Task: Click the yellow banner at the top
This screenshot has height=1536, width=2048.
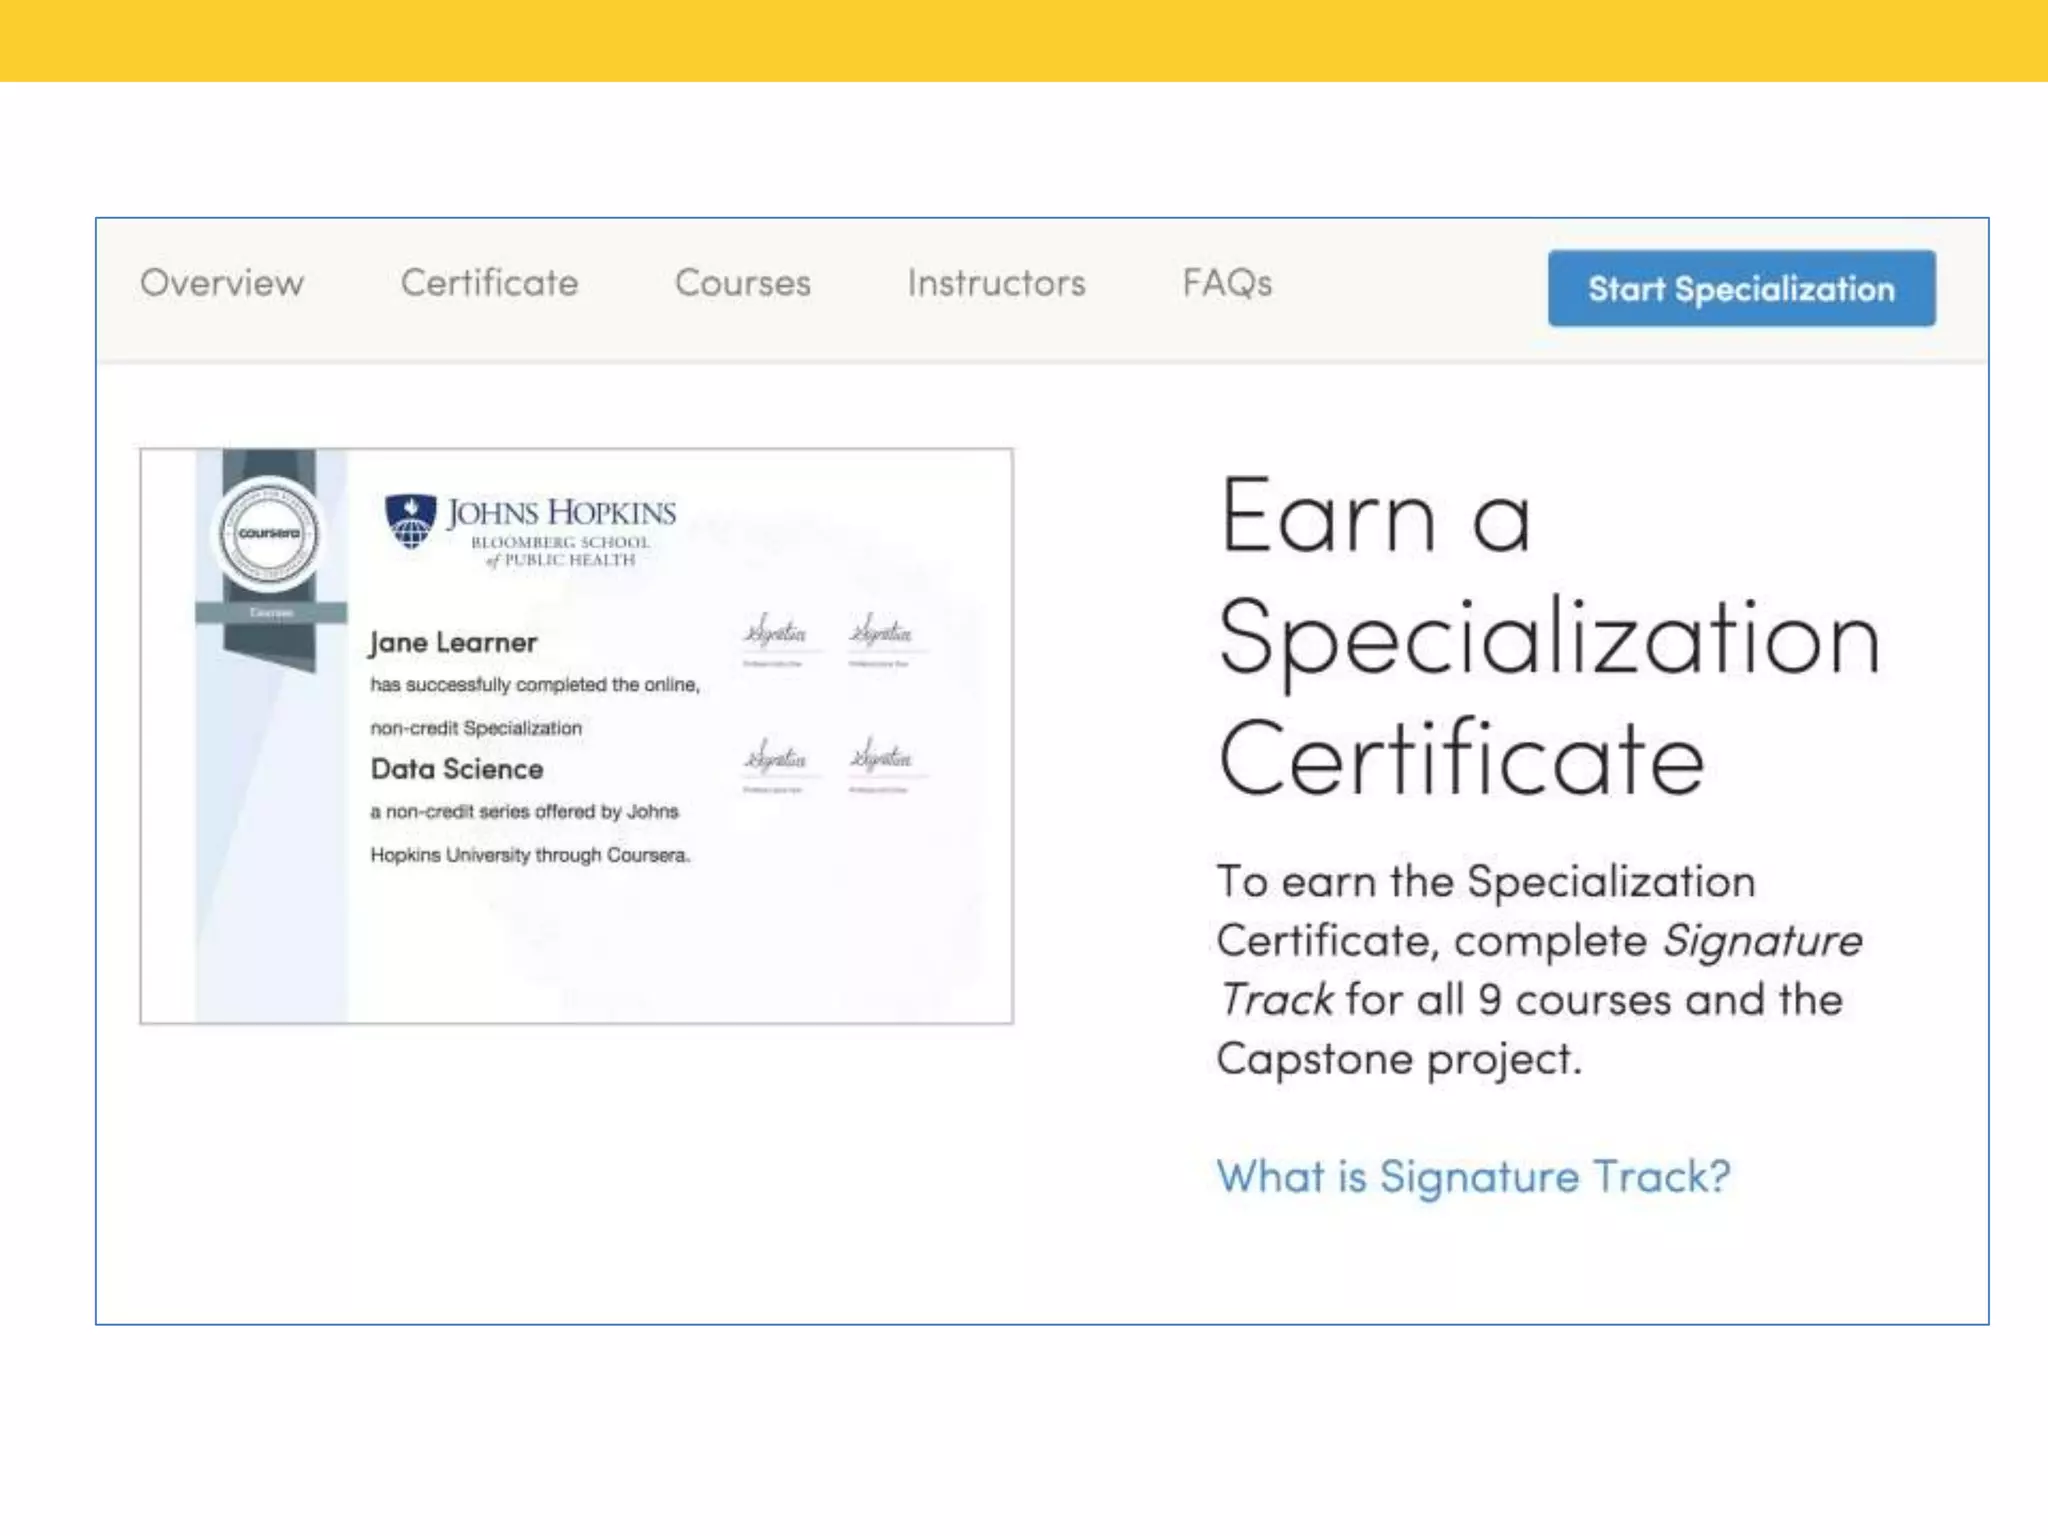Action: [x=1024, y=40]
